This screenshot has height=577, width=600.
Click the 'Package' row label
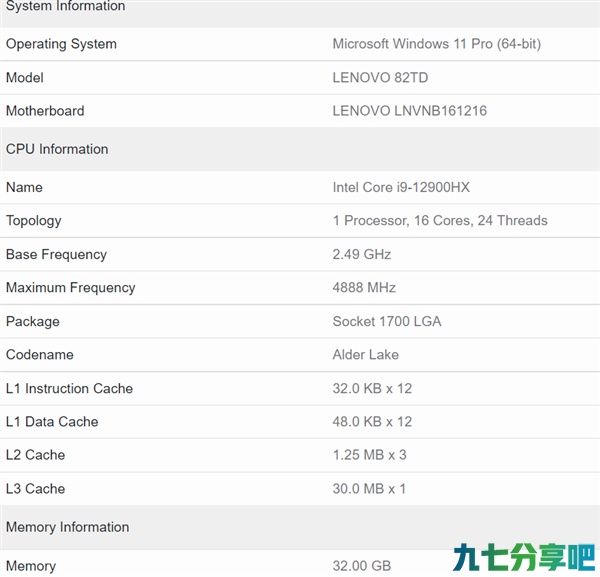point(33,322)
